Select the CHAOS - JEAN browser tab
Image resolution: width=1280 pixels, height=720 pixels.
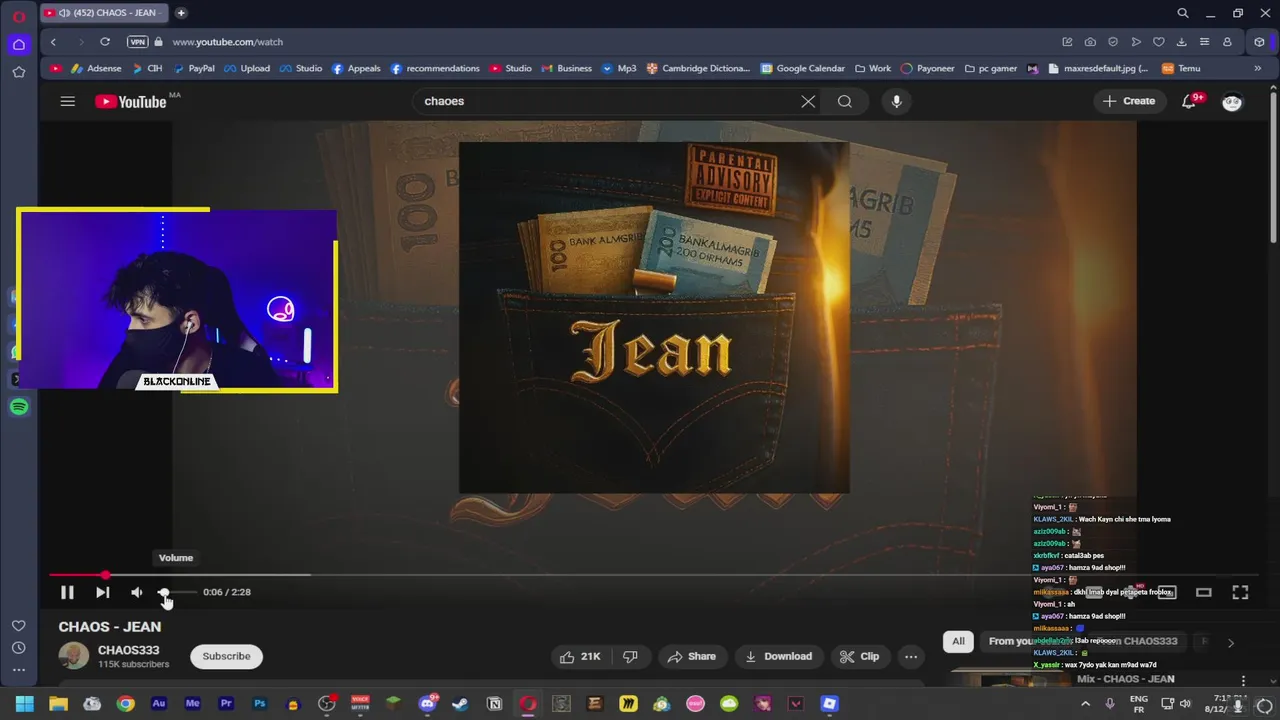(105, 13)
